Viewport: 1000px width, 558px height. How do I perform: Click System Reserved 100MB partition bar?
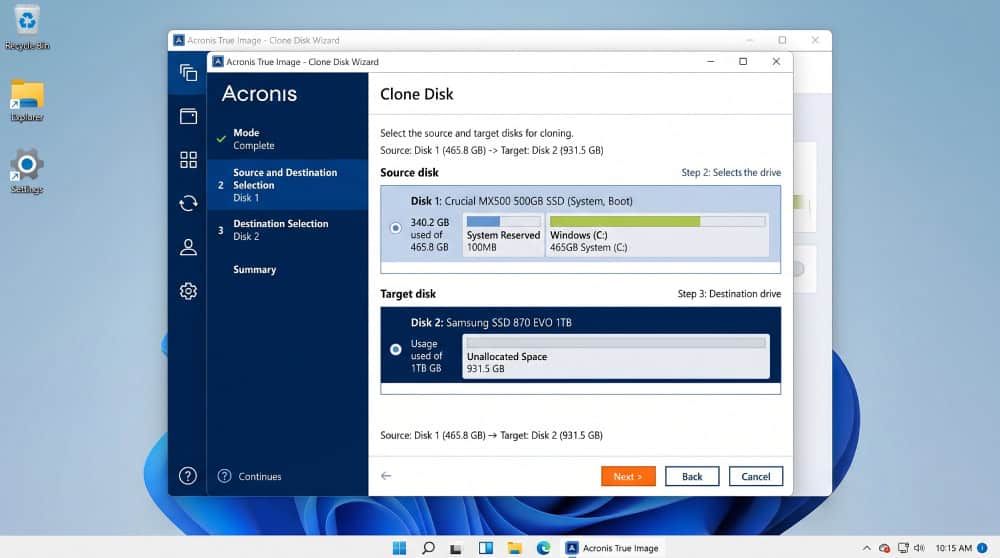point(503,221)
